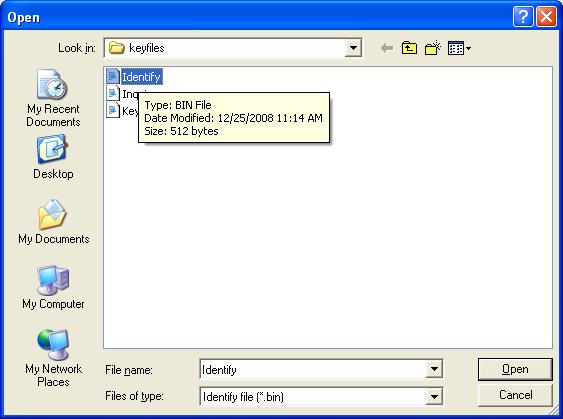
Task: Create a new folder with toolbar icon
Action: tap(433, 48)
